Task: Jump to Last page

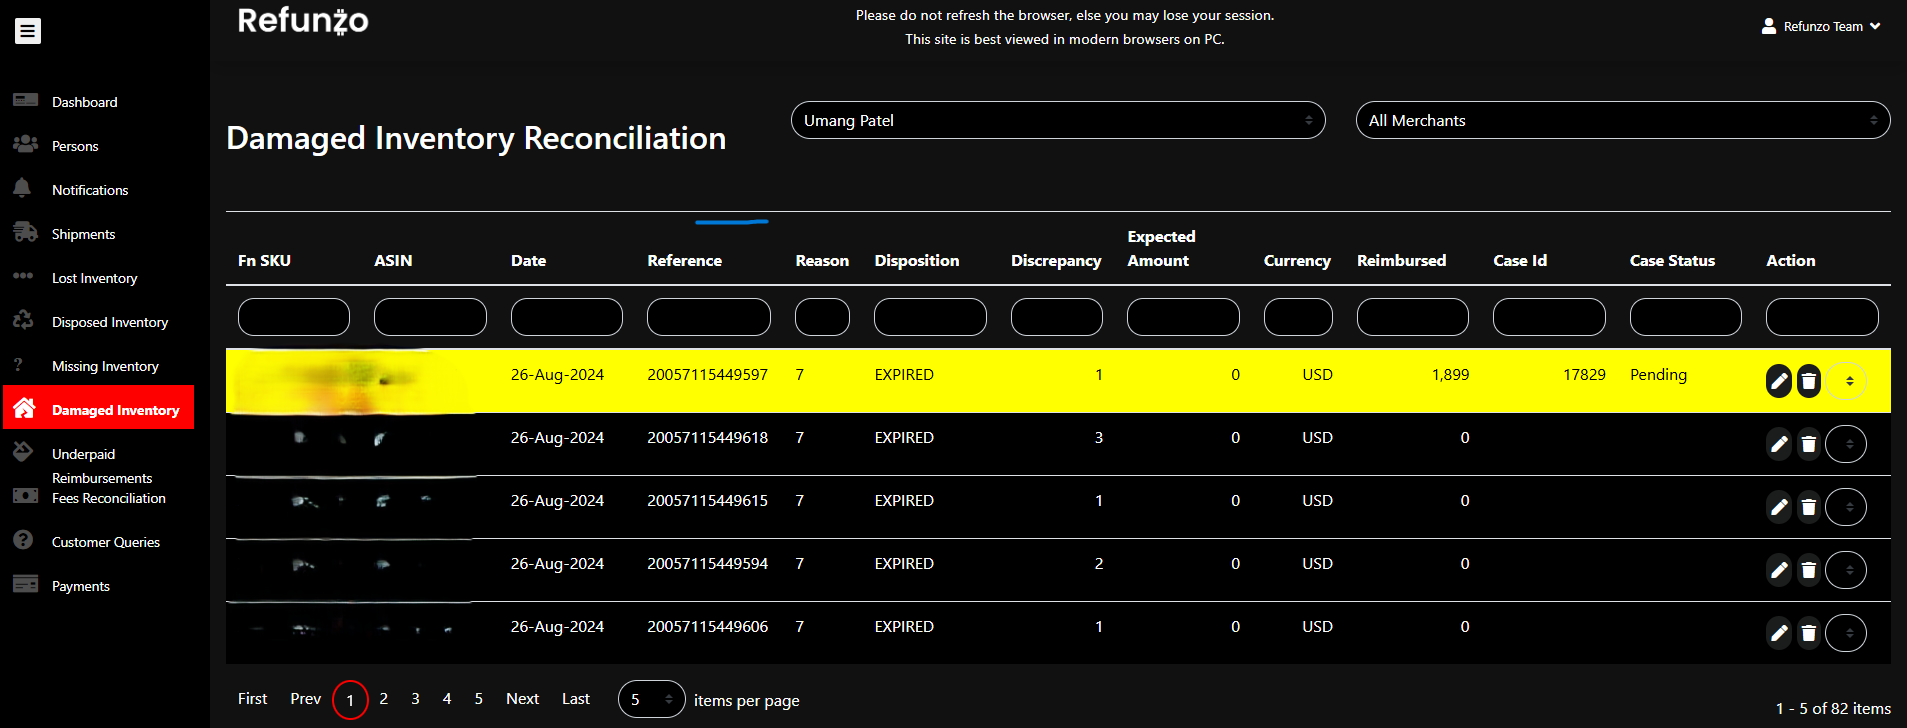Action: [x=576, y=699]
